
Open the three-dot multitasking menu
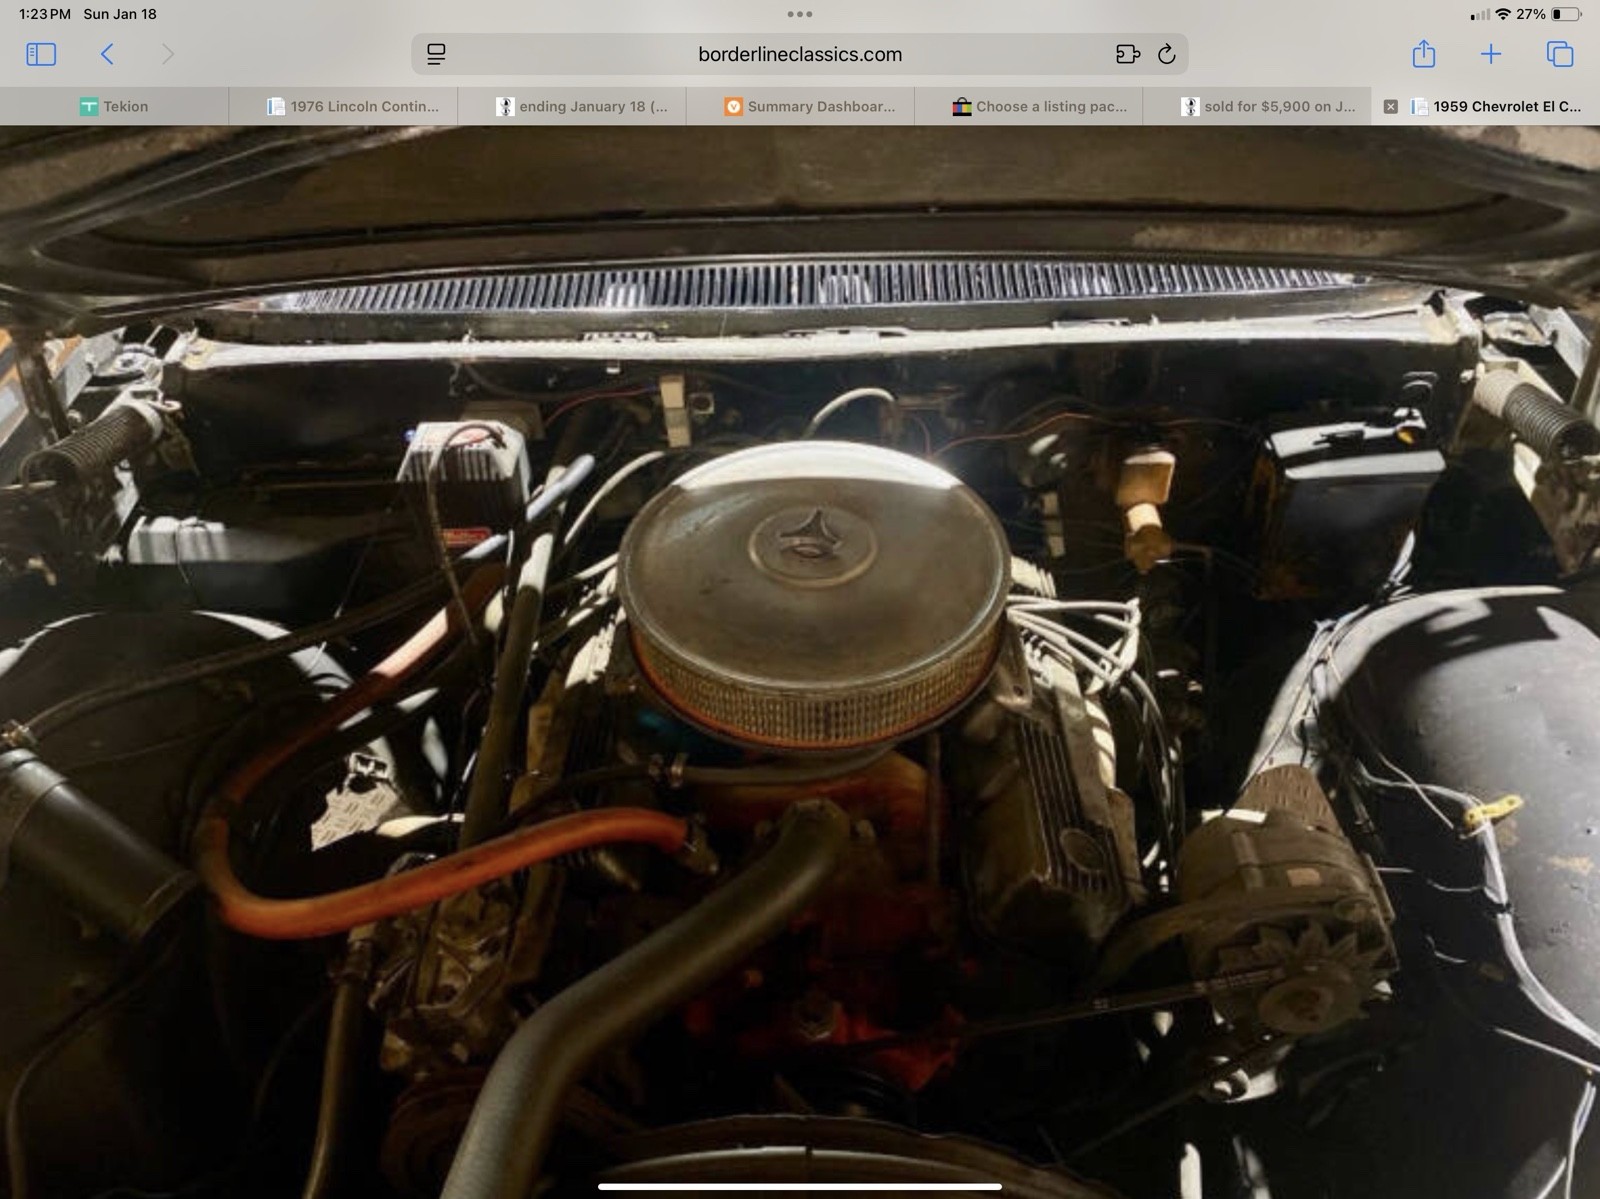(x=799, y=14)
